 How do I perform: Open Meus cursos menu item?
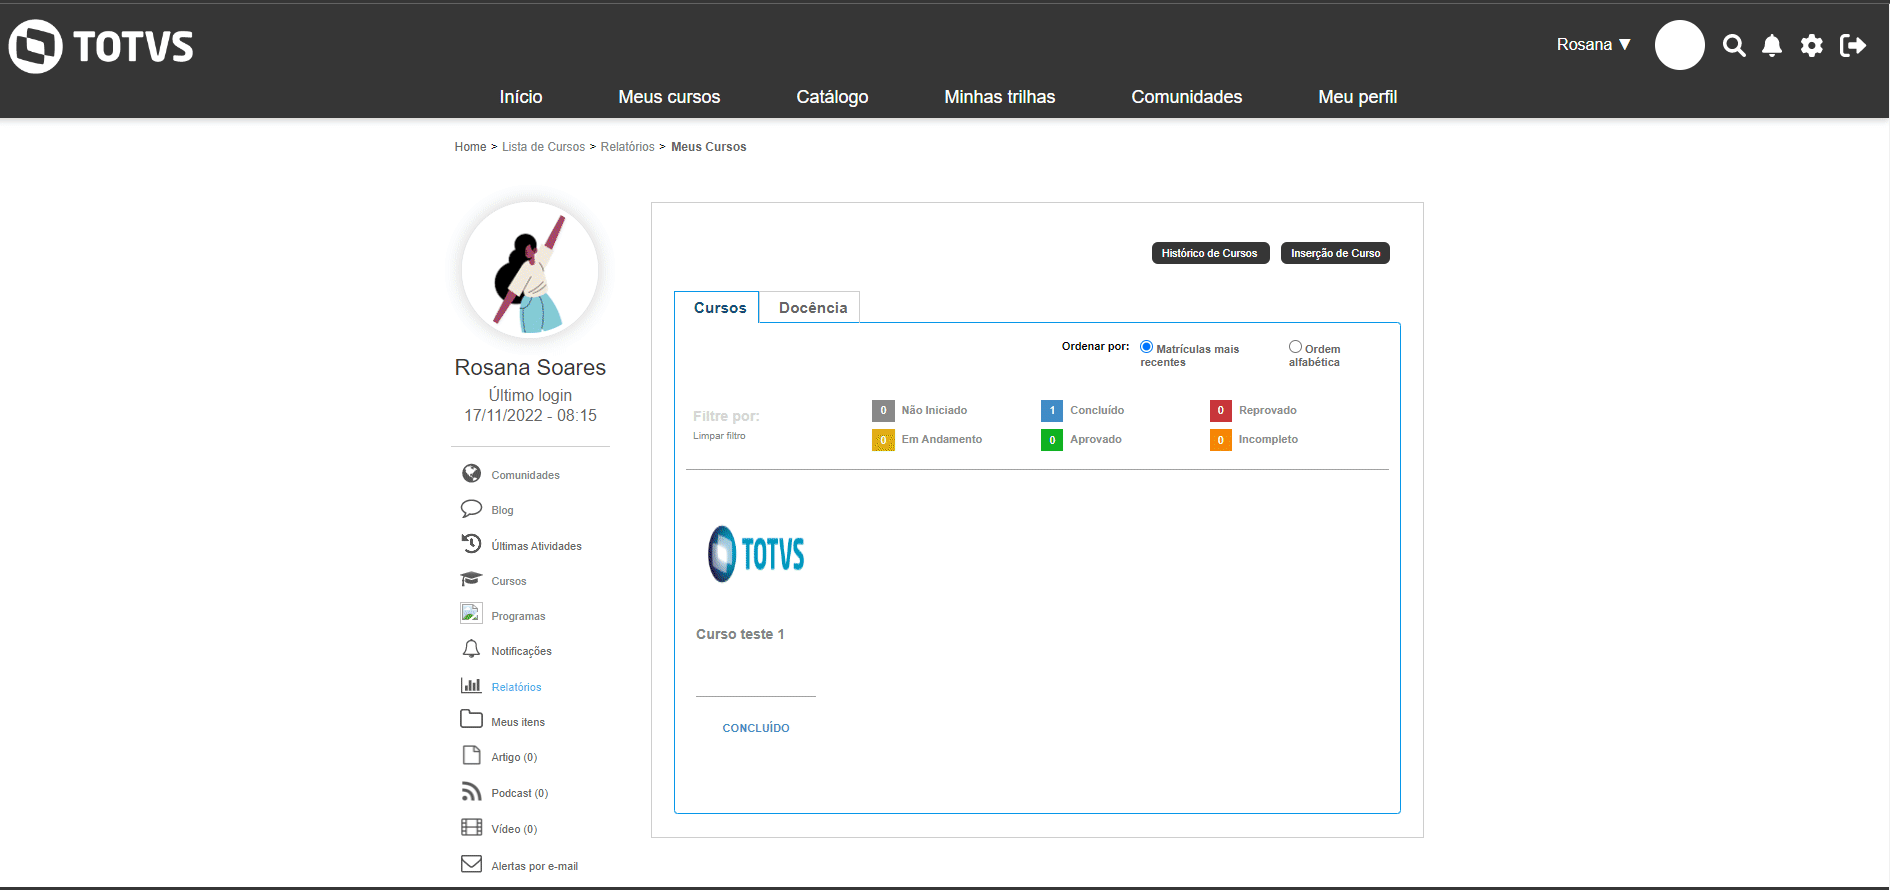[x=669, y=97]
